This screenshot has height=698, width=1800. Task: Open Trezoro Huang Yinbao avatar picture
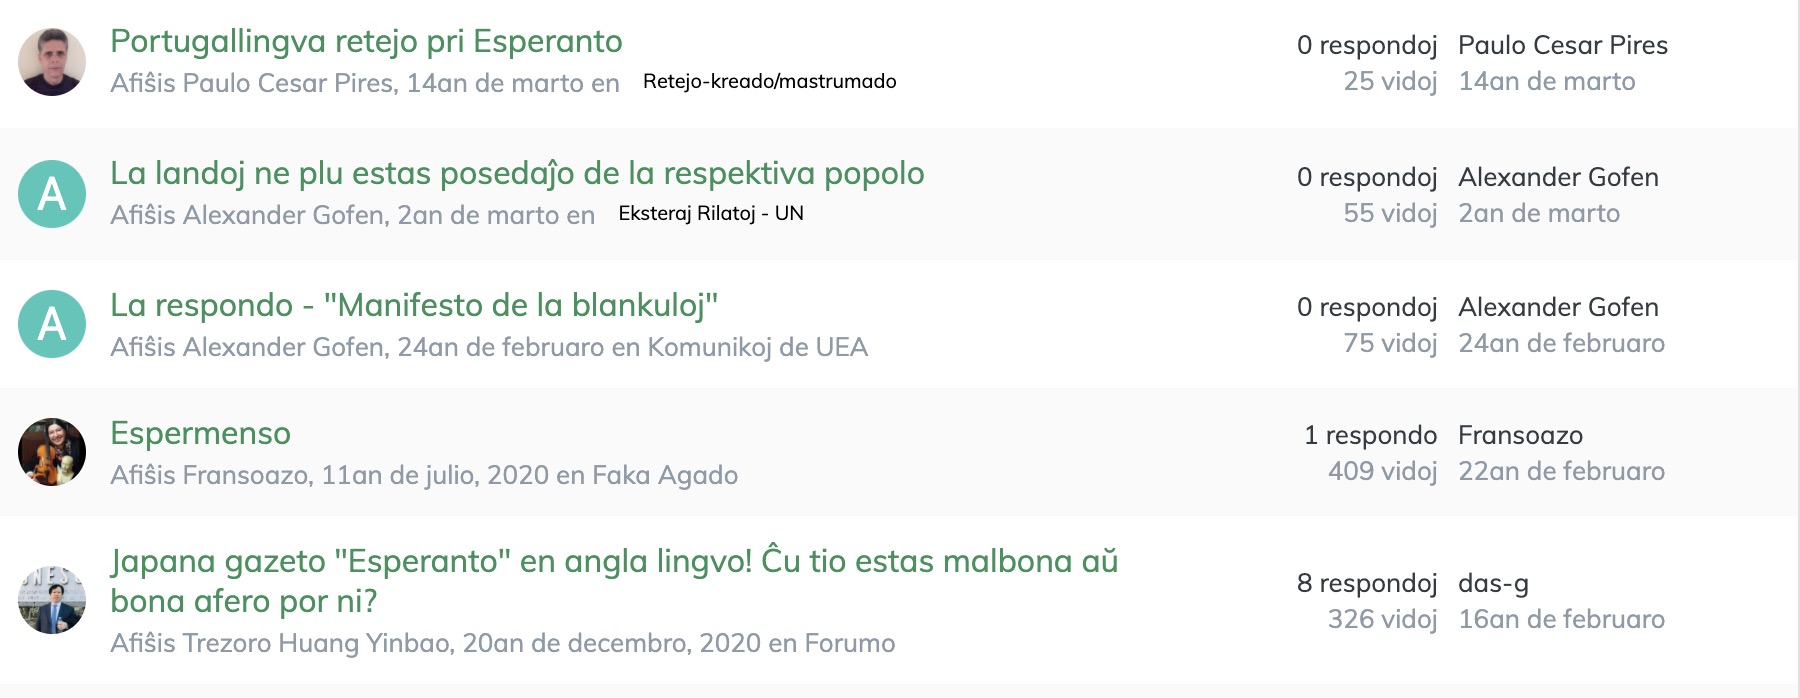(52, 600)
